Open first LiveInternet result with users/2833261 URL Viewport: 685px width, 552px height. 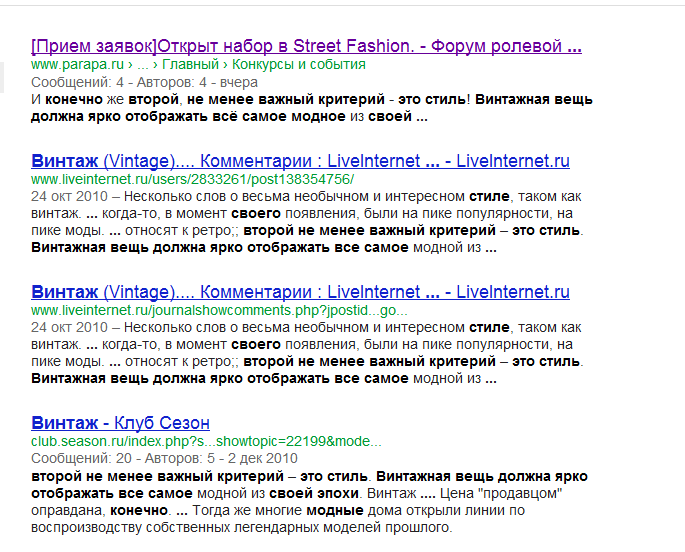coord(300,161)
